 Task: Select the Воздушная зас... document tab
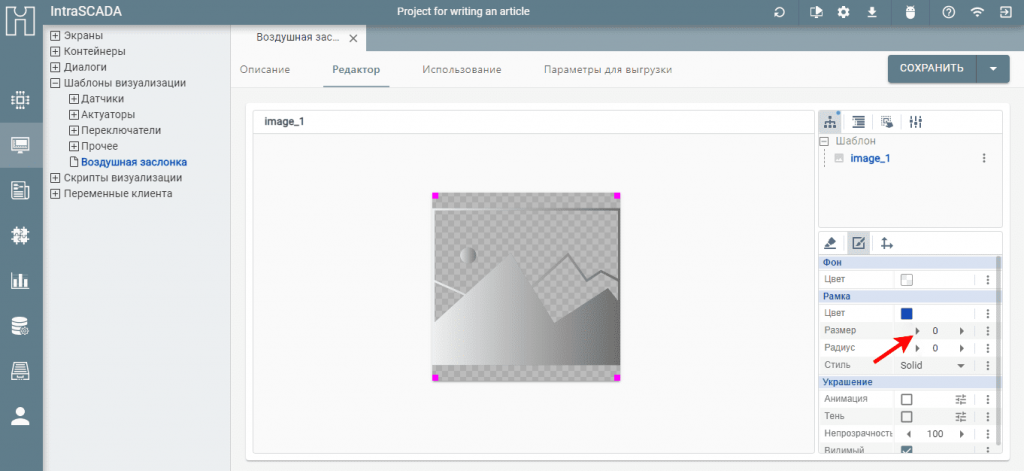pyautogui.click(x=297, y=38)
